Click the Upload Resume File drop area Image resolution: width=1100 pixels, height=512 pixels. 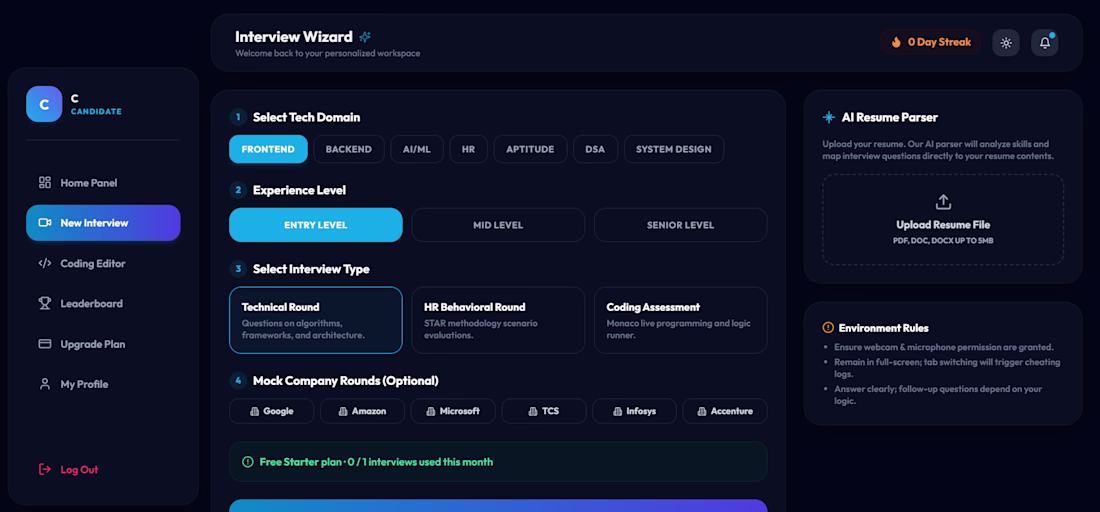943,220
